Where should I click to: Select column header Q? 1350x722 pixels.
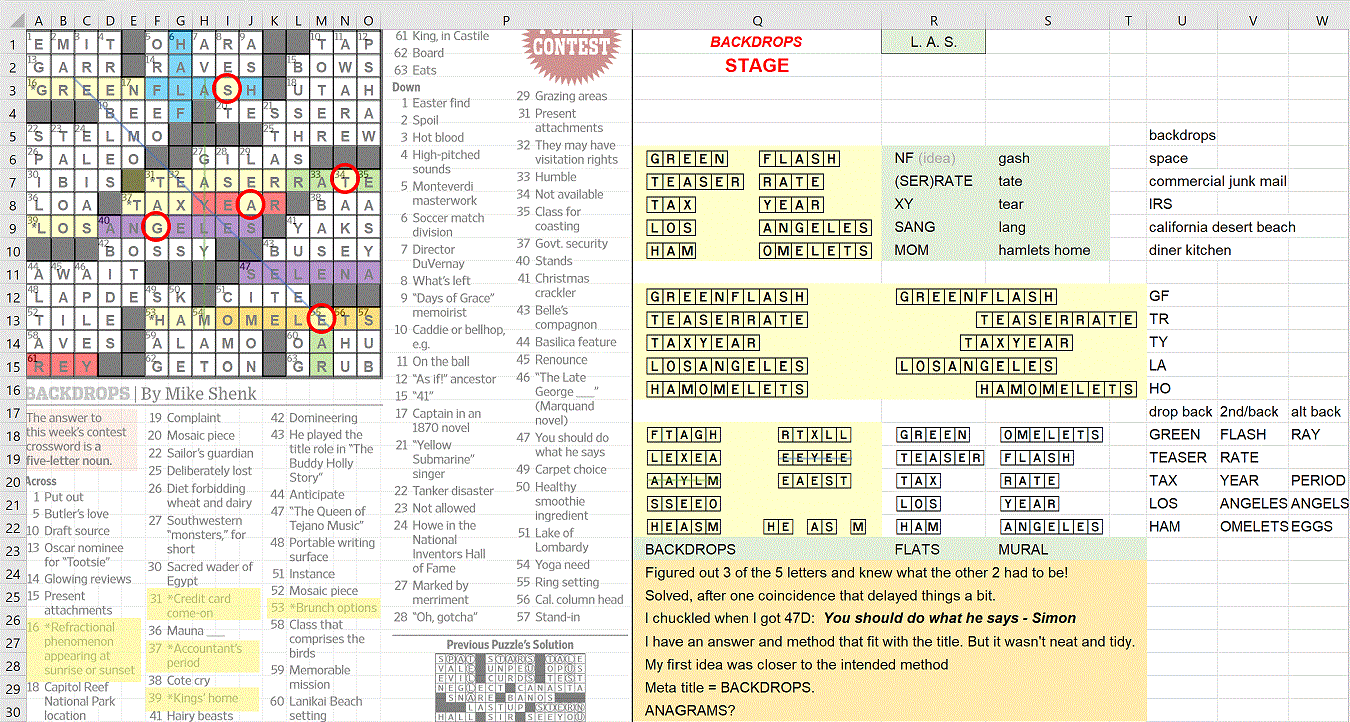[757, 20]
